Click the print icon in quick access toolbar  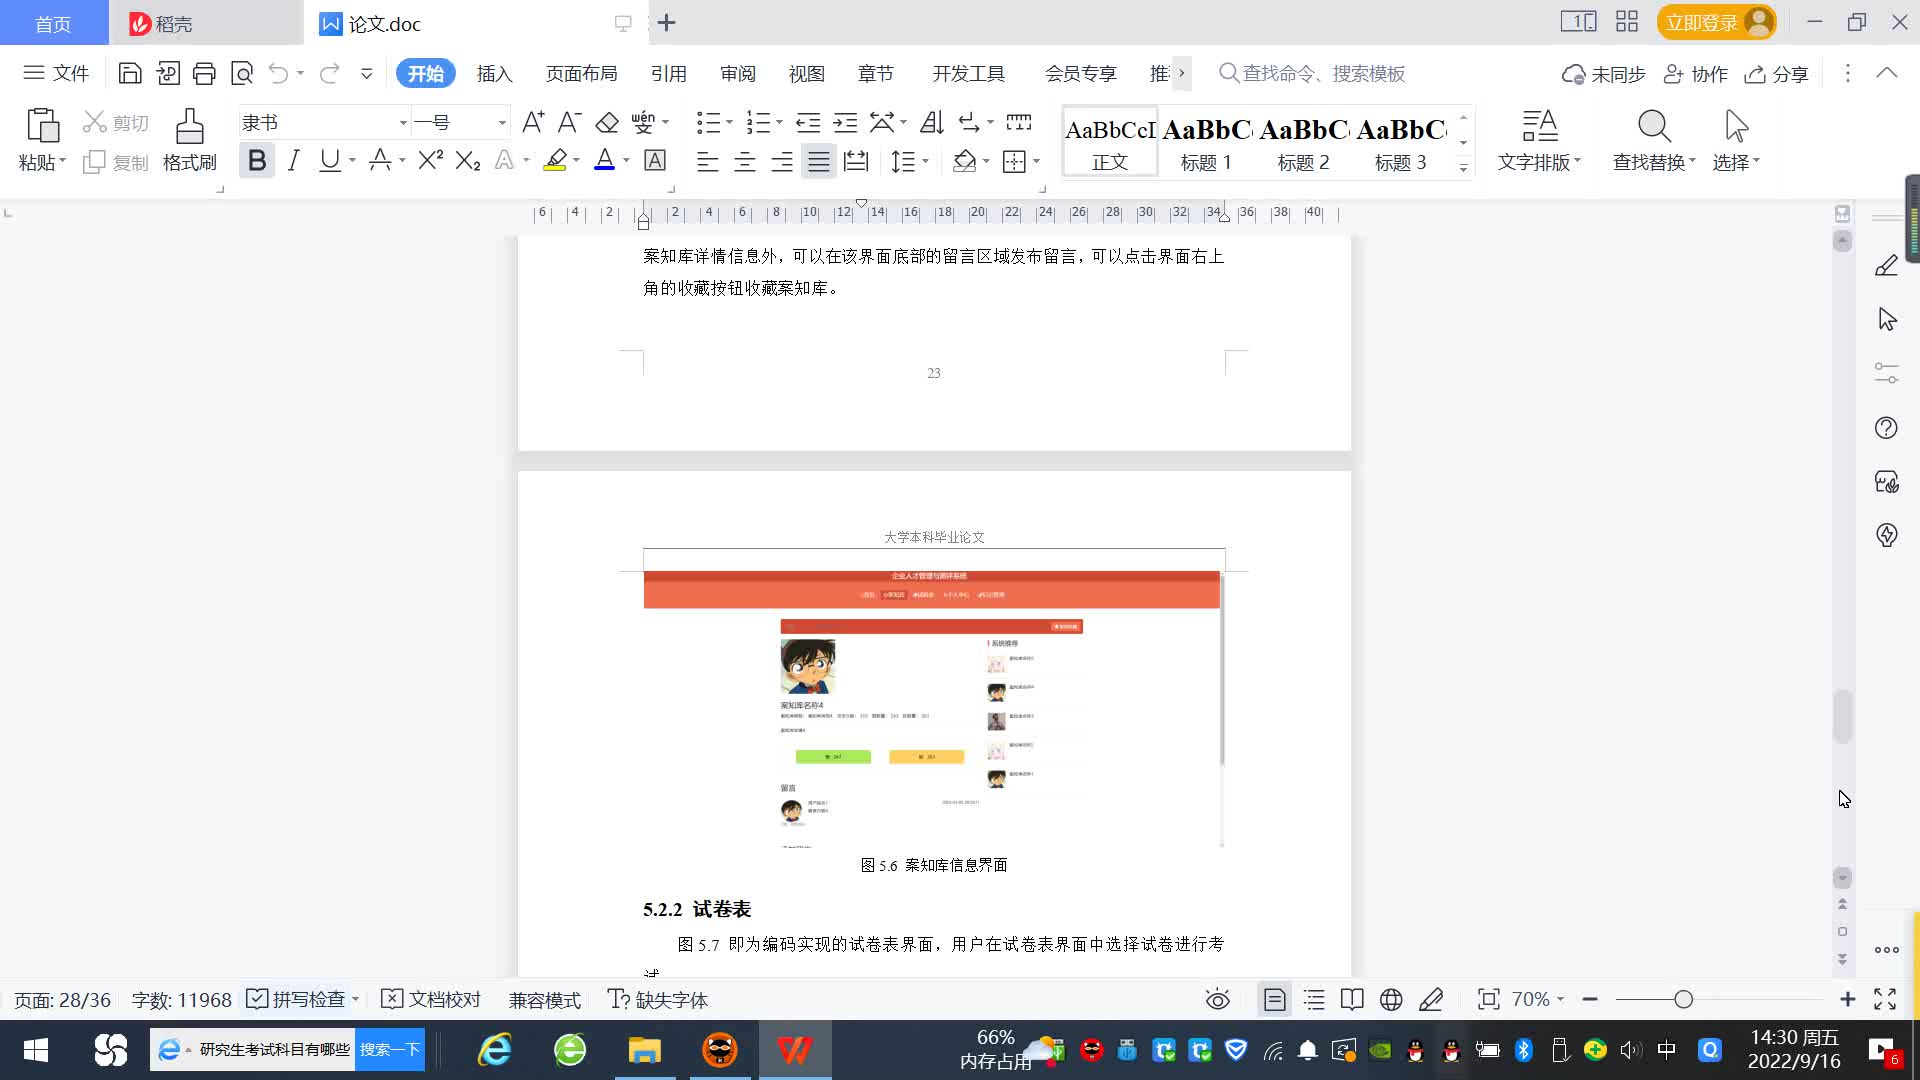coord(204,73)
